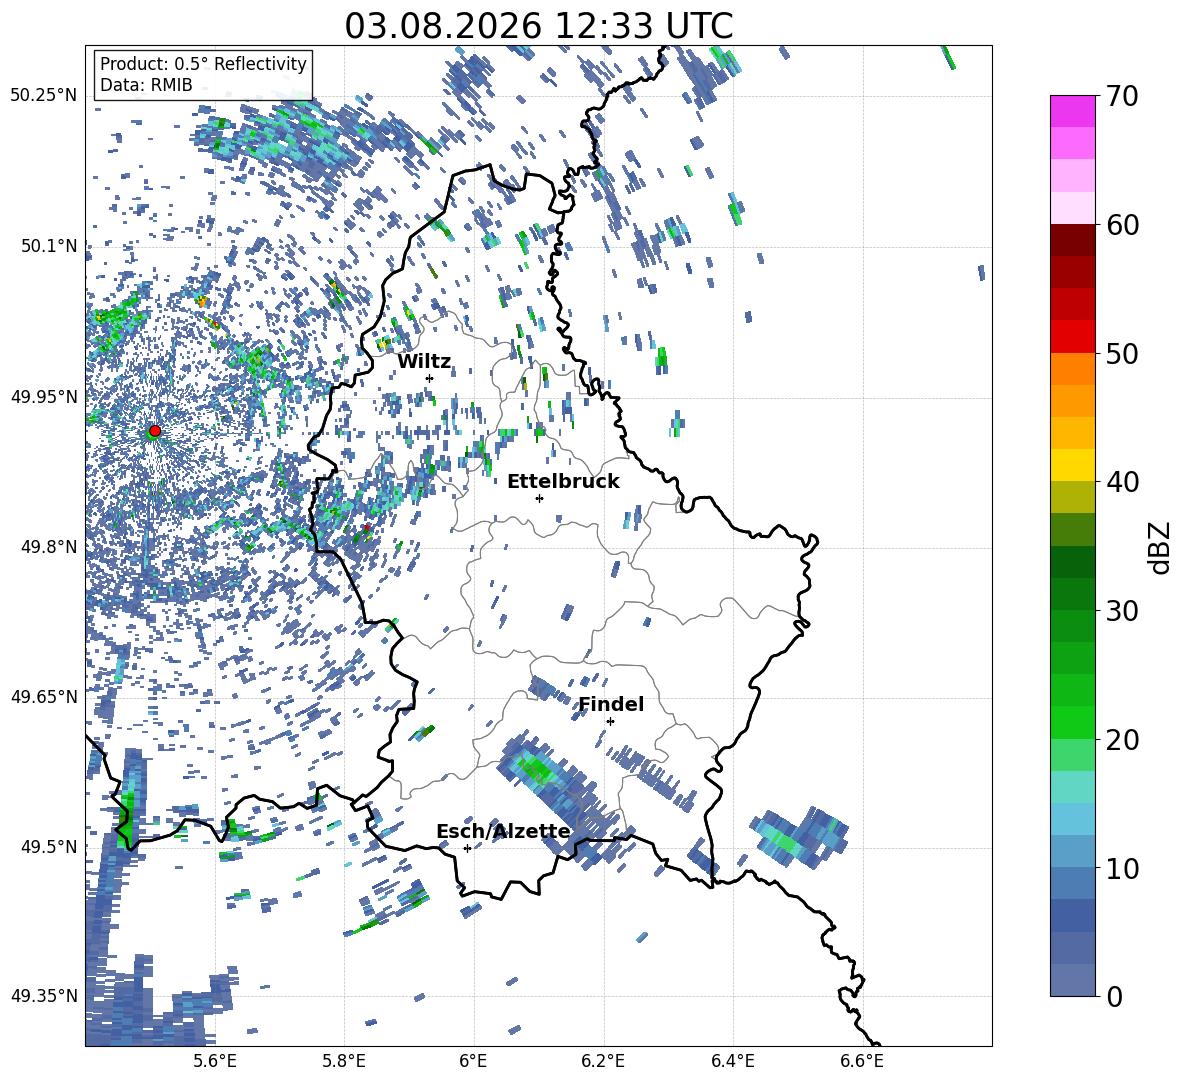This screenshot has height=1081, width=1184.
Task: Select the Ettelbruck city label
Action: [x=563, y=482]
